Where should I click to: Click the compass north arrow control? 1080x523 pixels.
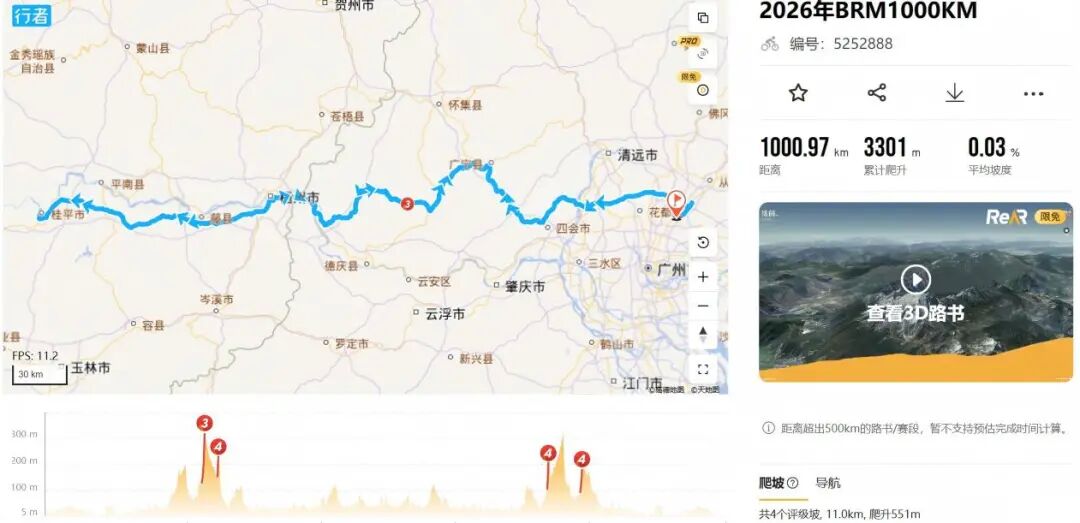click(703, 335)
